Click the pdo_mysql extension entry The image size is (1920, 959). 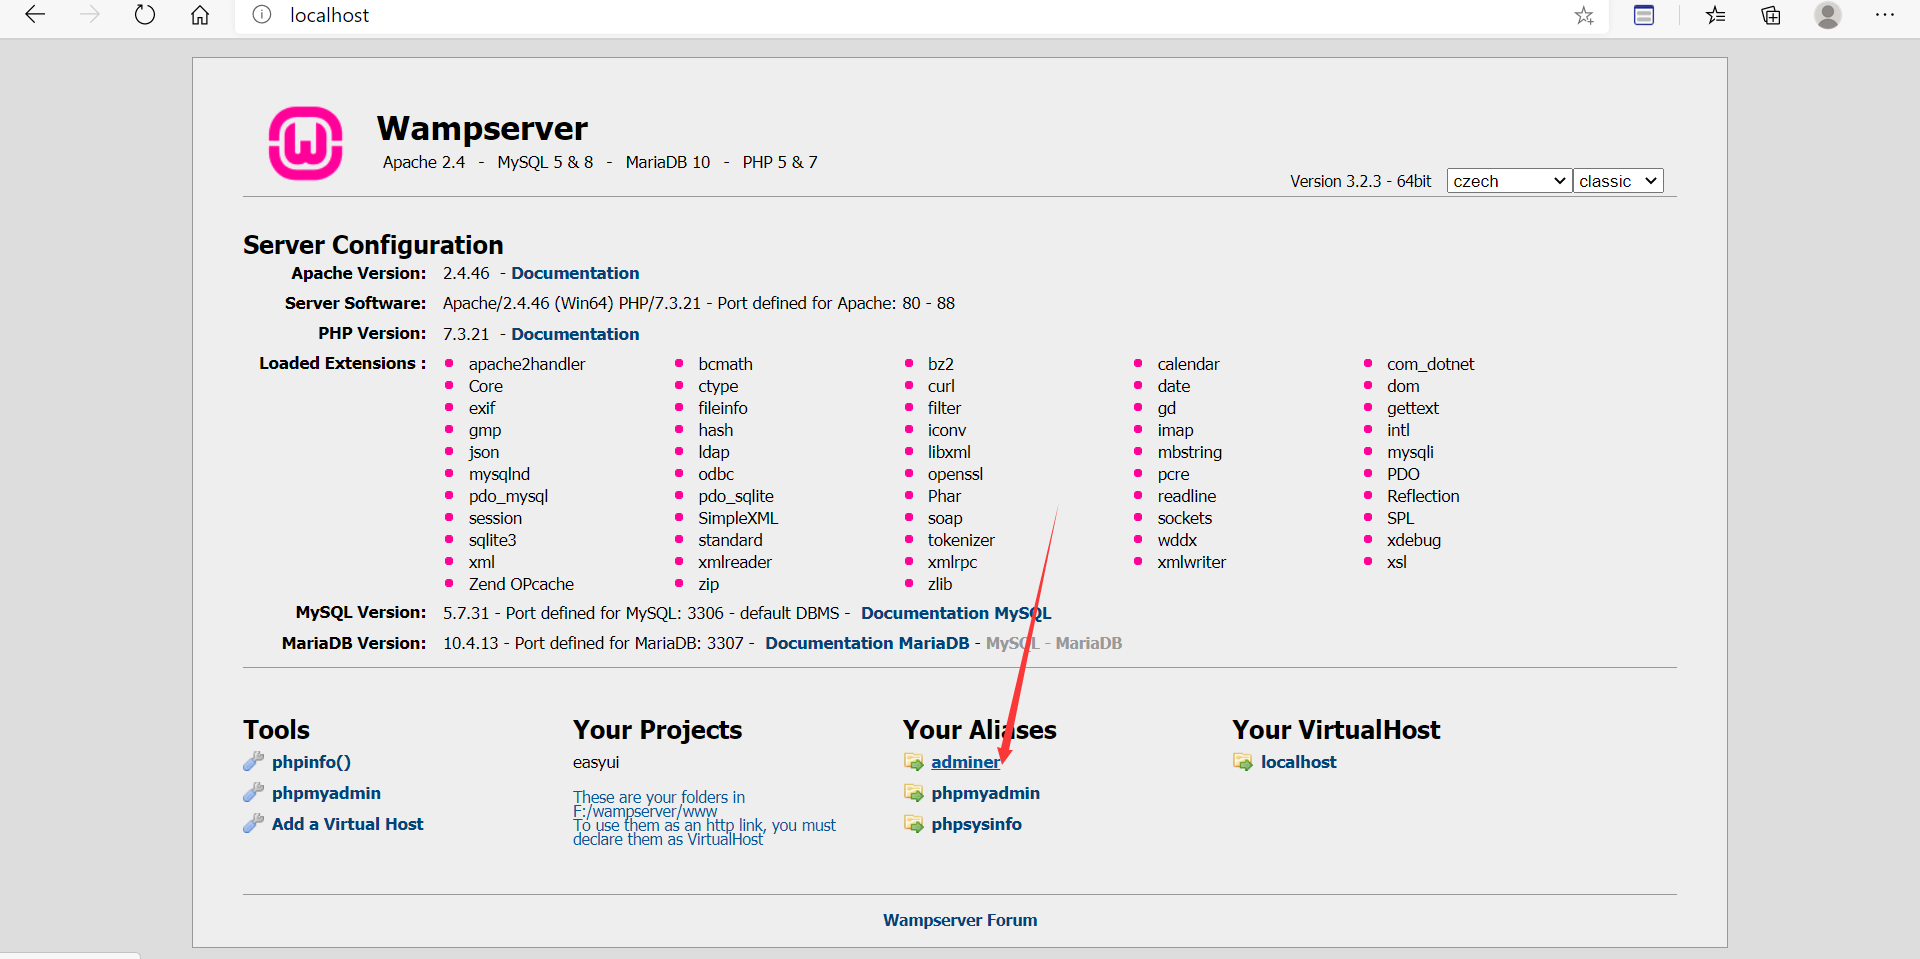pos(508,496)
